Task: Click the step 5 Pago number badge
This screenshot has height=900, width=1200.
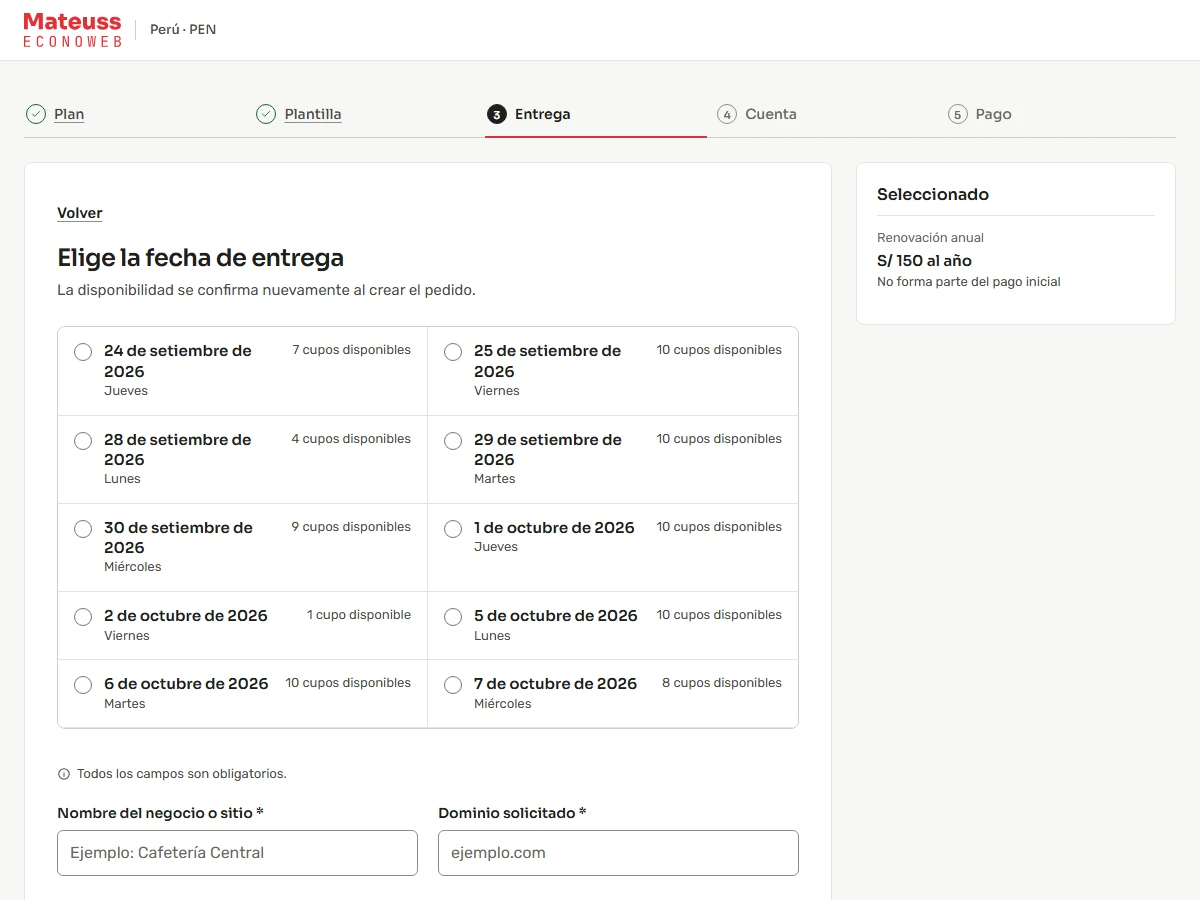Action: click(958, 114)
